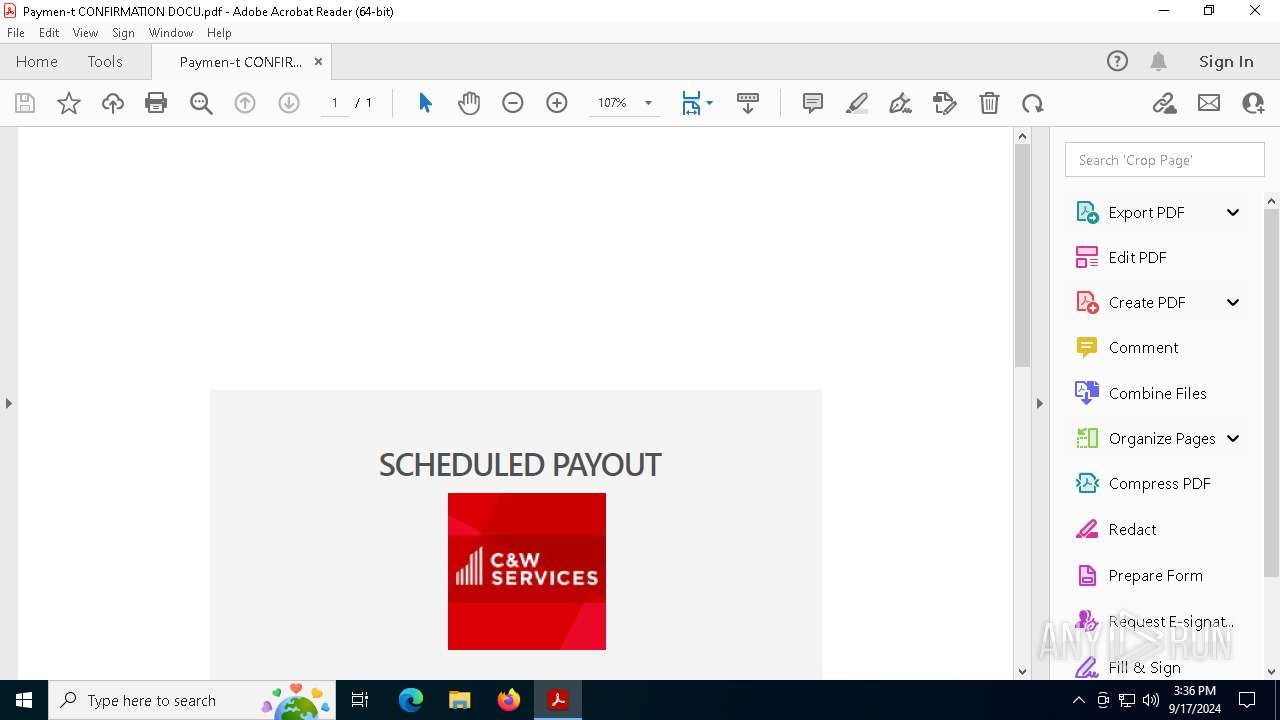Open the Find text magnifier tool
This screenshot has width=1280, height=720.
tap(201, 103)
